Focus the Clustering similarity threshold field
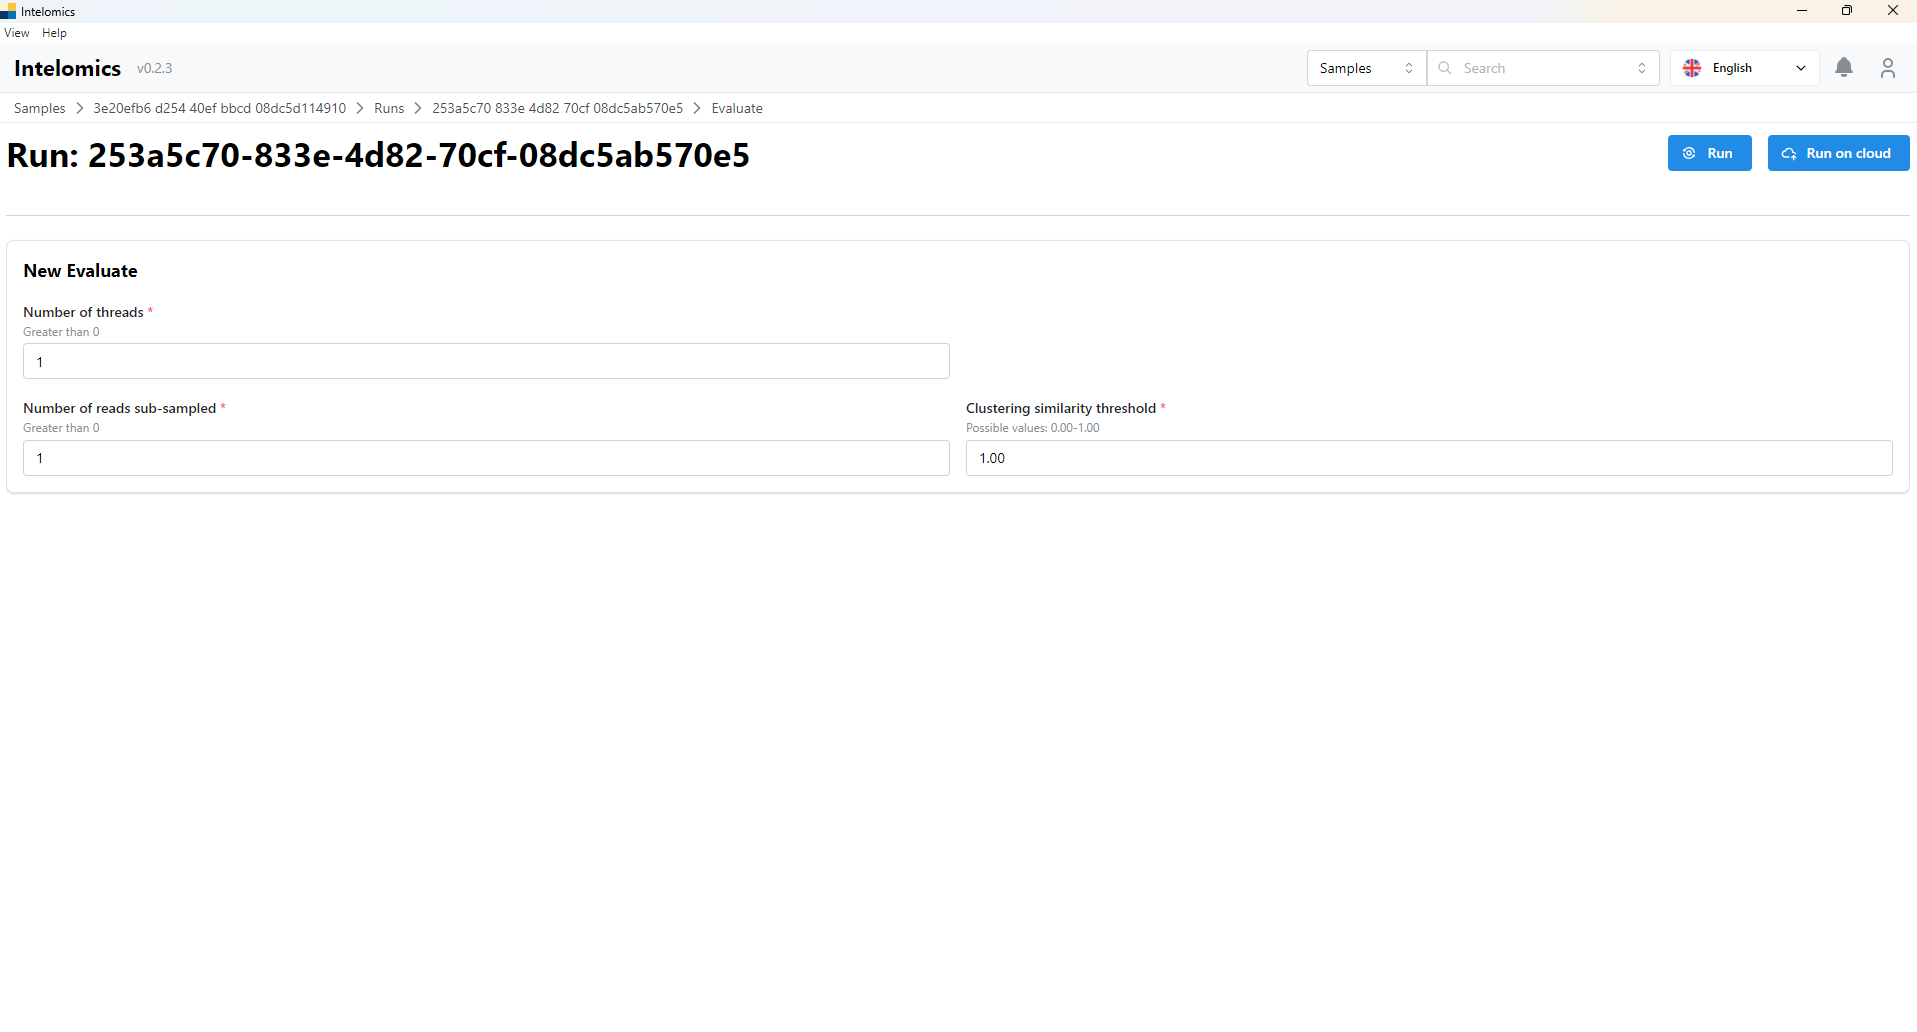 tap(1428, 458)
